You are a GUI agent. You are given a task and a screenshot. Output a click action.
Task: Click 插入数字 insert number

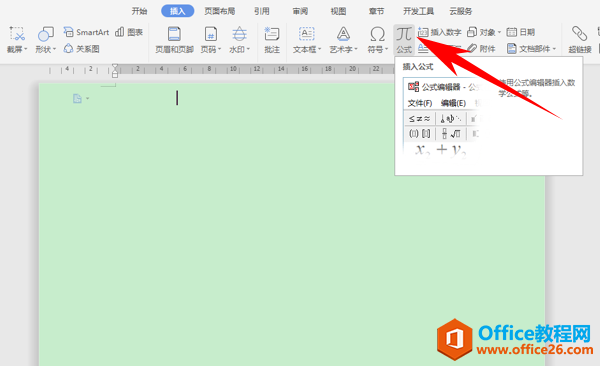440,32
